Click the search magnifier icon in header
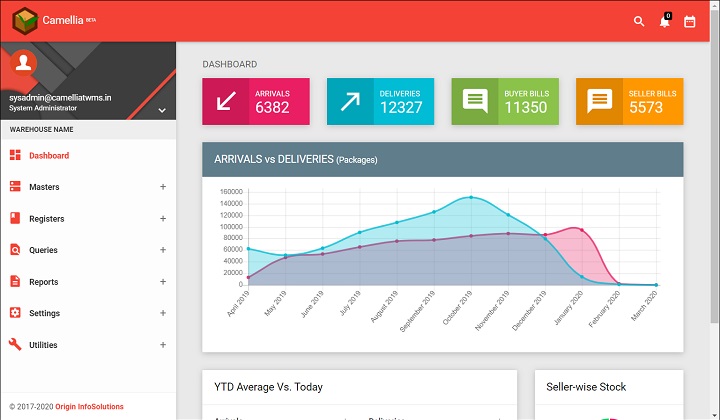The image size is (720, 420). pos(639,21)
